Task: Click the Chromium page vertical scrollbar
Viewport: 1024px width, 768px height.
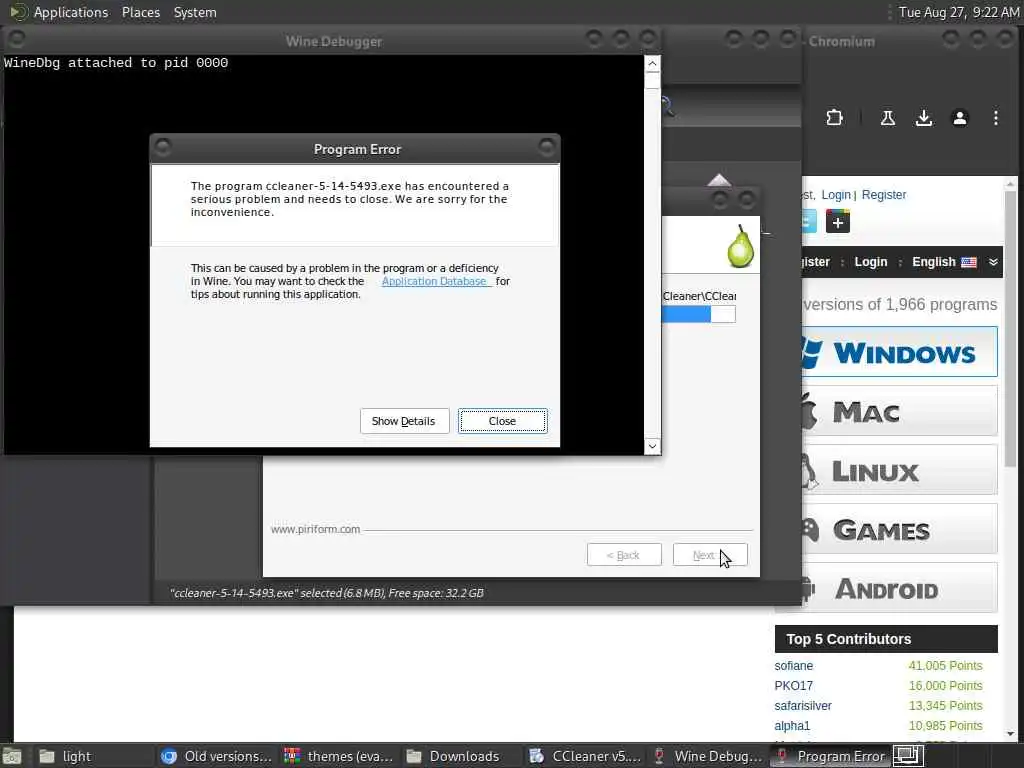Action: (x=1010, y=330)
